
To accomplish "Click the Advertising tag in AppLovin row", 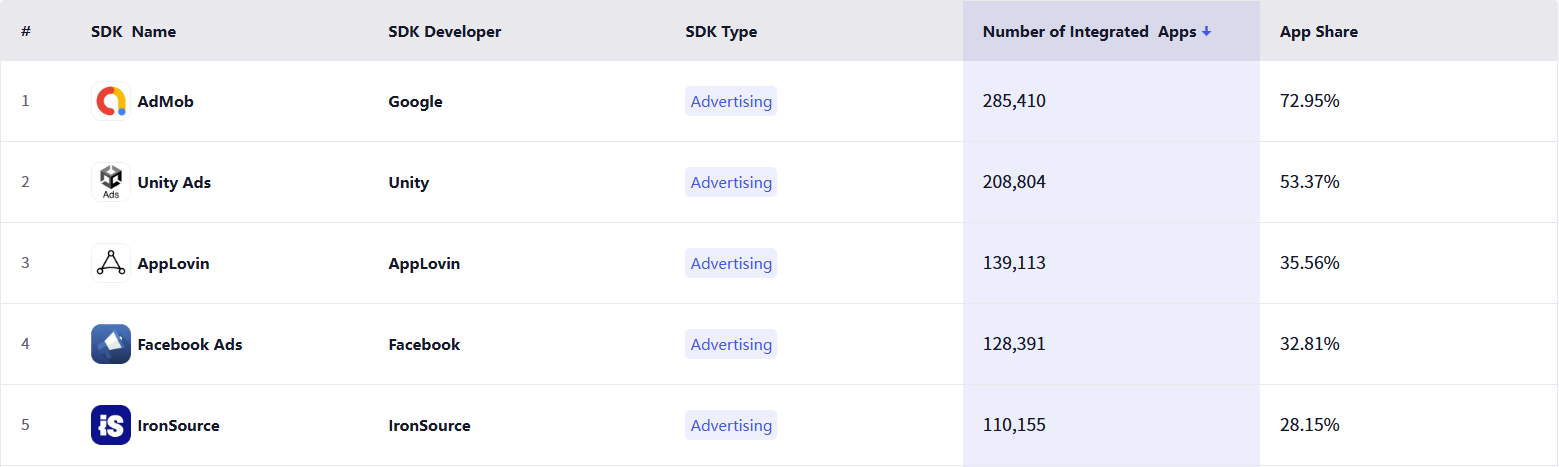I will (731, 263).
